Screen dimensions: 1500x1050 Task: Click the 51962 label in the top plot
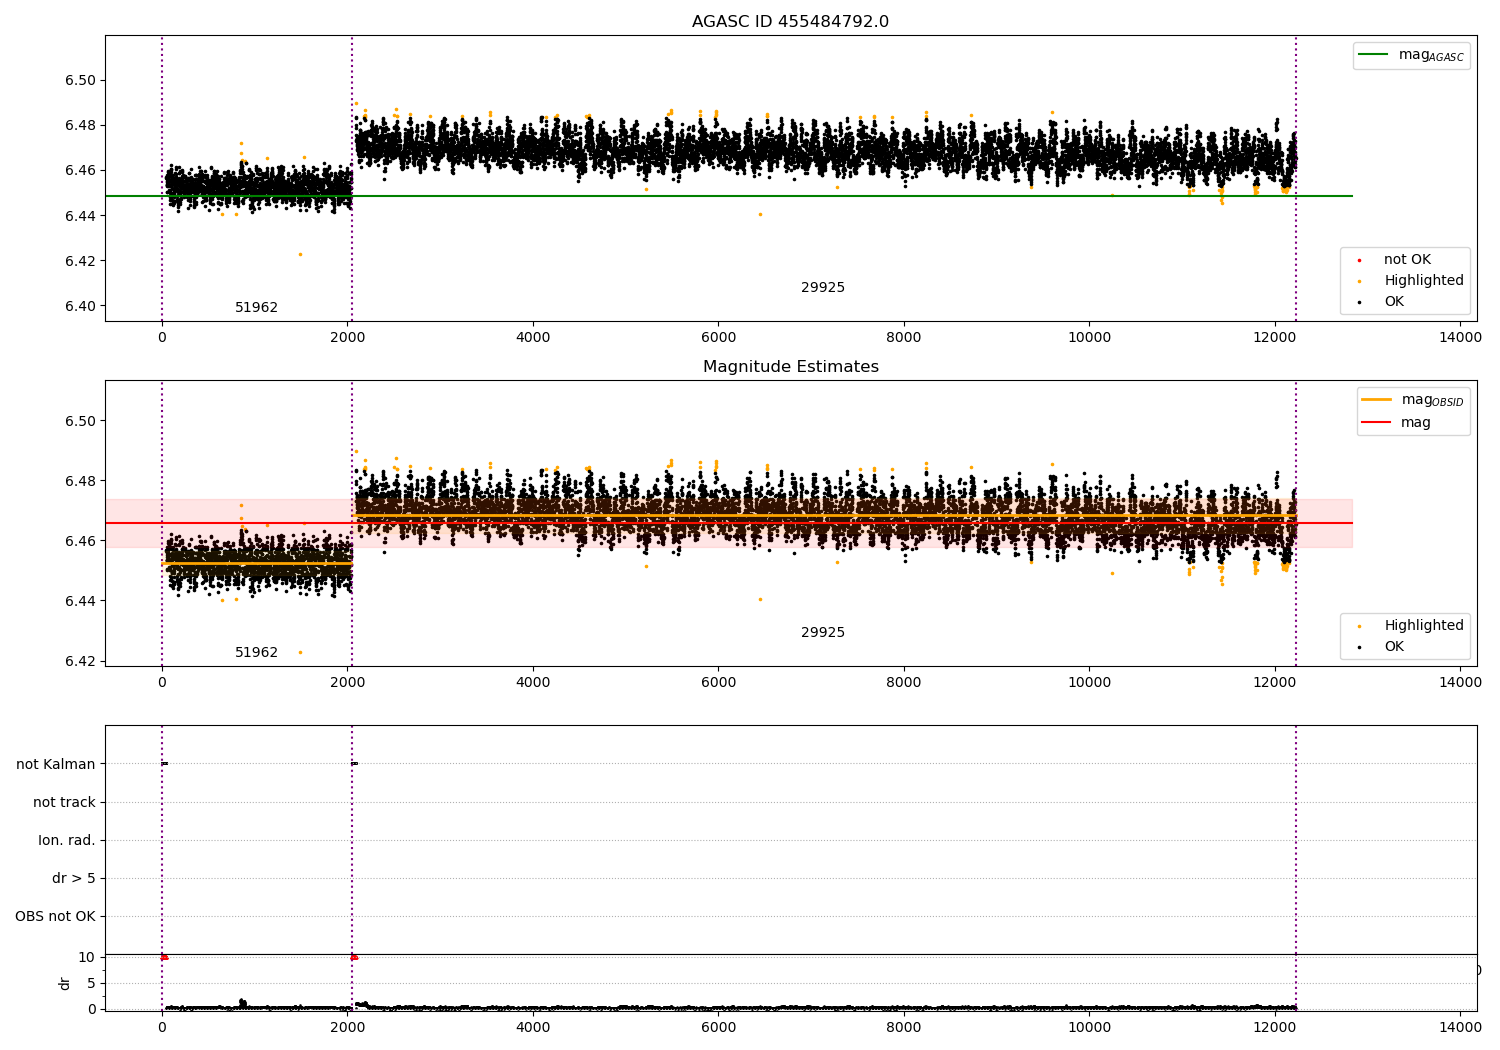pos(256,308)
